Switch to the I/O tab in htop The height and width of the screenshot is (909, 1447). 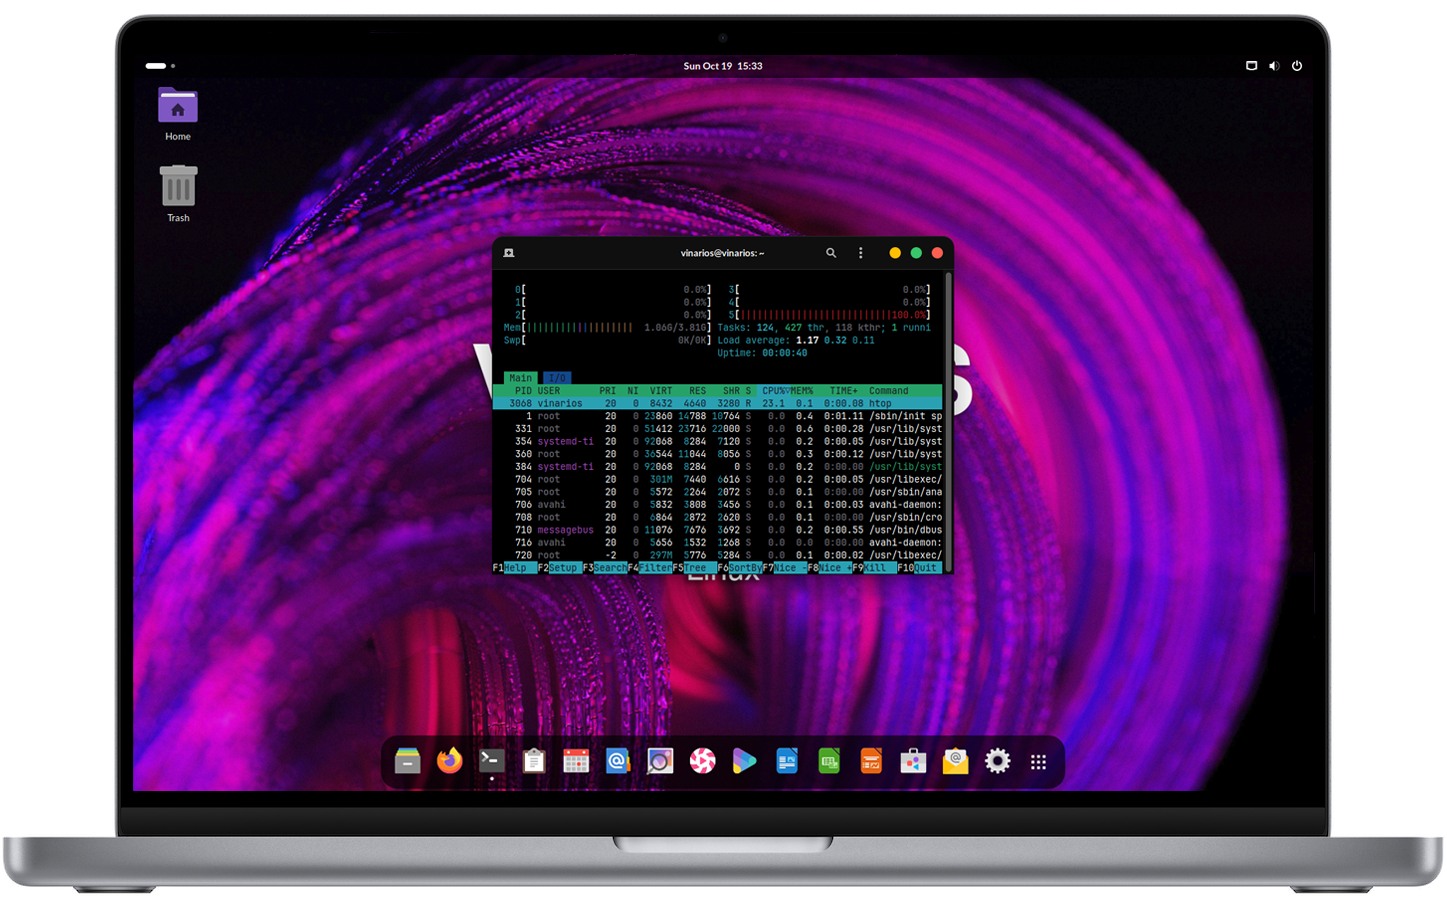(x=556, y=377)
